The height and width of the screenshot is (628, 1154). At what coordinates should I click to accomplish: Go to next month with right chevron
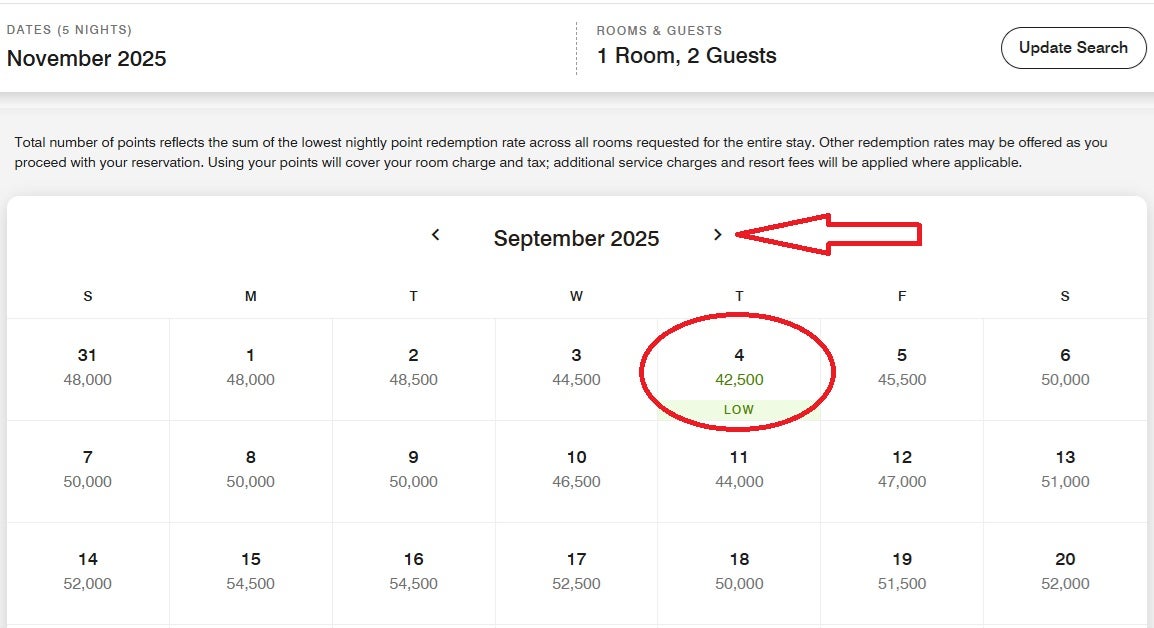click(718, 235)
